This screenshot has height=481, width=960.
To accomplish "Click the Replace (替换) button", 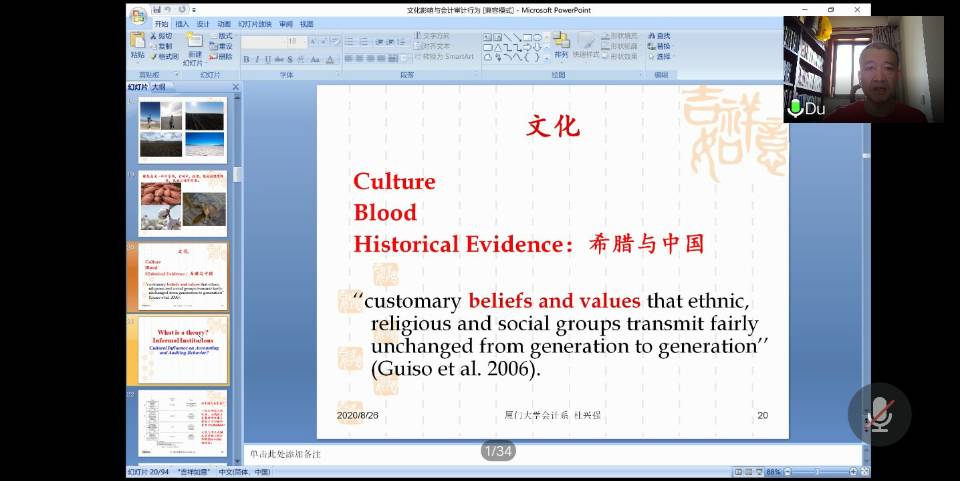I will tap(659, 46).
